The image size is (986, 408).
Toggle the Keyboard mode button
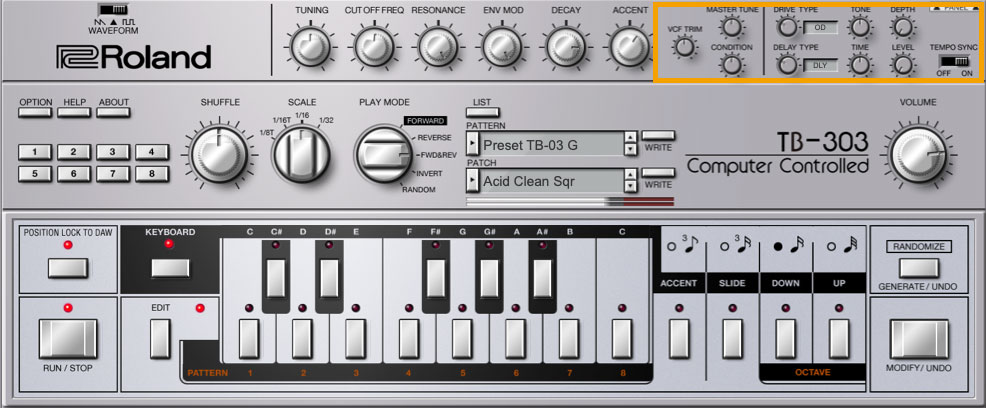[170, 268]
